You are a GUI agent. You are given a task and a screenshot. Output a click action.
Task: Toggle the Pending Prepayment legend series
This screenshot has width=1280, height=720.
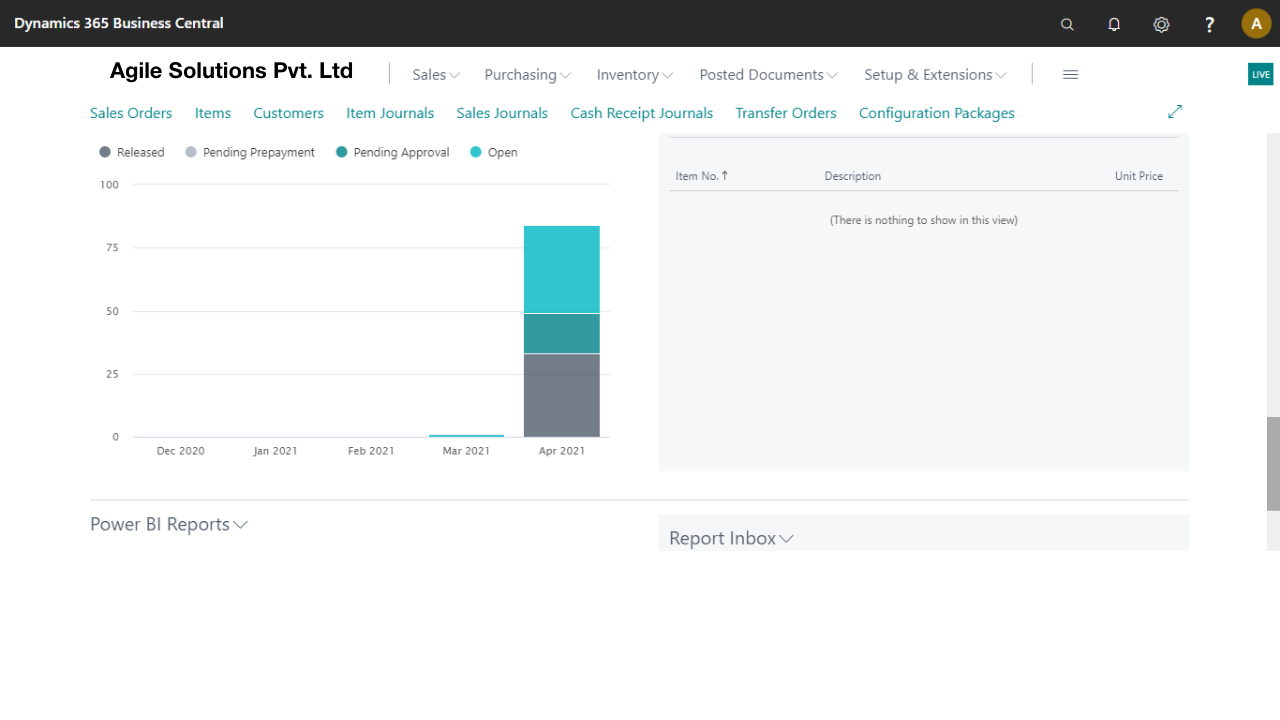pyautogui.click(x=250, y=153)
